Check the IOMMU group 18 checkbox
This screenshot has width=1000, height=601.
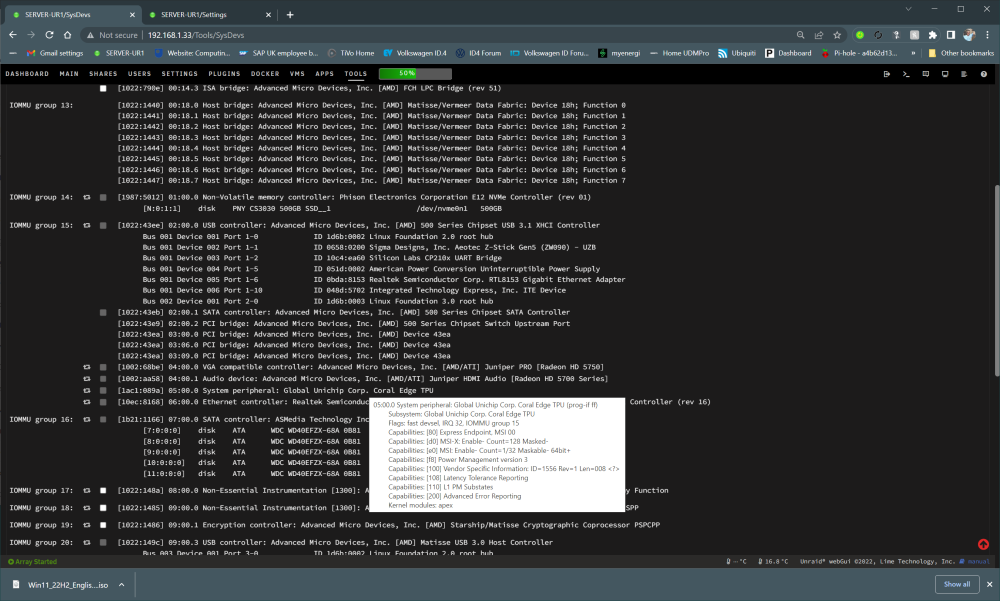103,508
